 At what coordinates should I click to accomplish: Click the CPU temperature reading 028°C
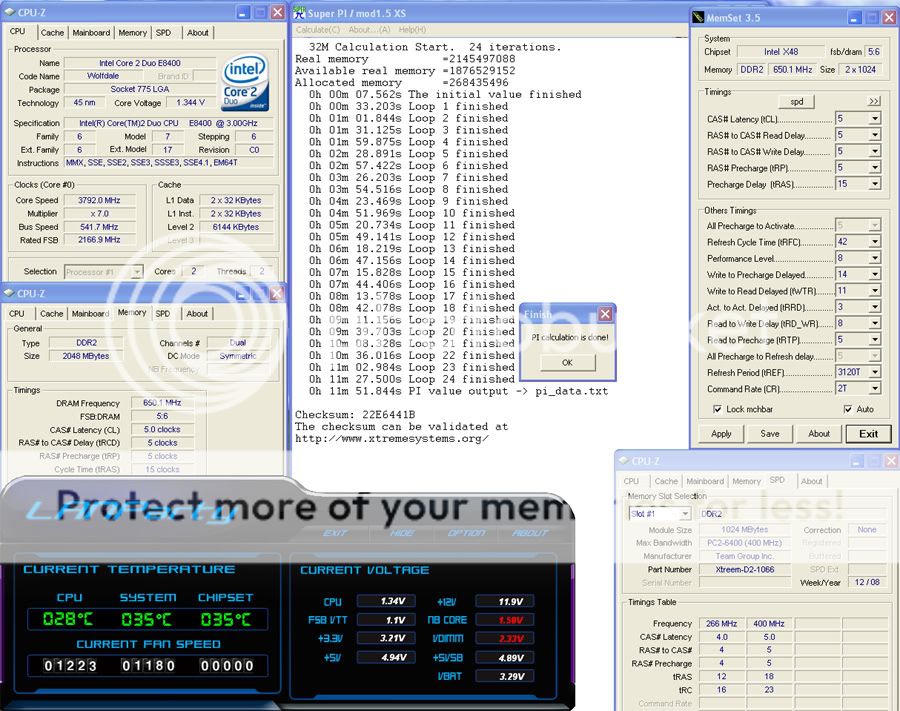[68, 619]
